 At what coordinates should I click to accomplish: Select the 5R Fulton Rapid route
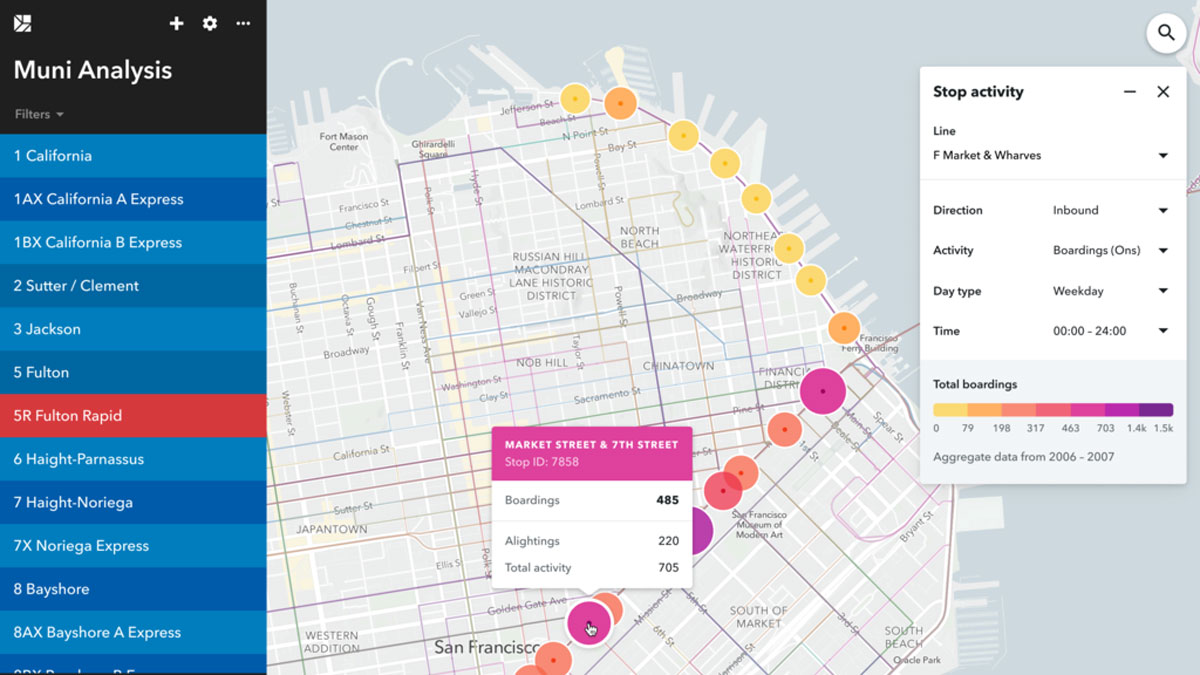point(133,416)
